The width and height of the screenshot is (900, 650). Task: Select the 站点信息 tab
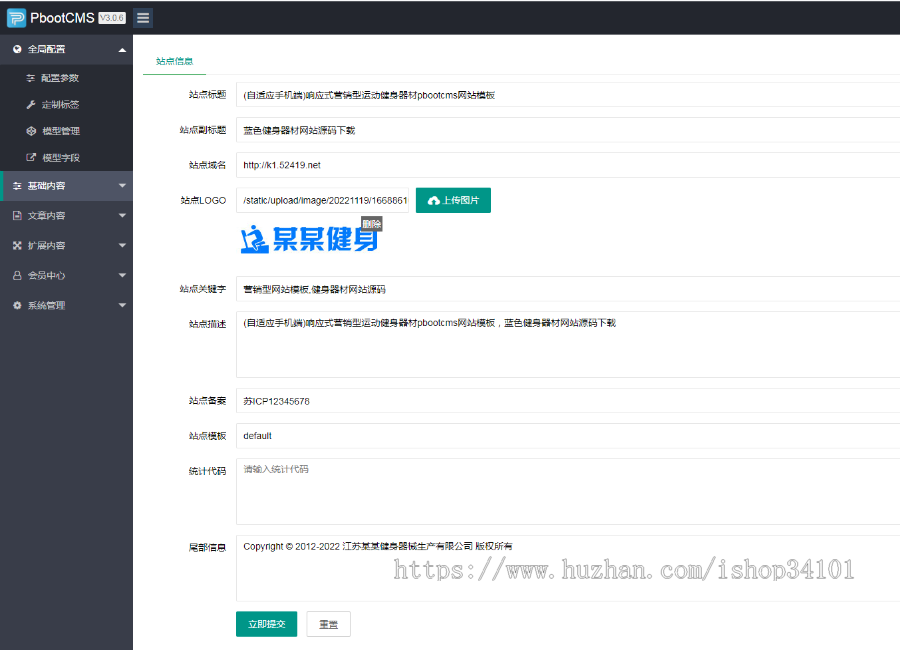(174, 61)
